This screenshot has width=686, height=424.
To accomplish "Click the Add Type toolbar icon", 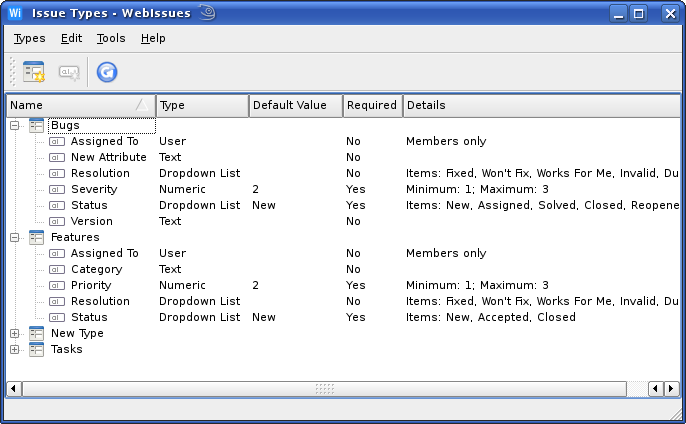I will [x=34, y=72].
